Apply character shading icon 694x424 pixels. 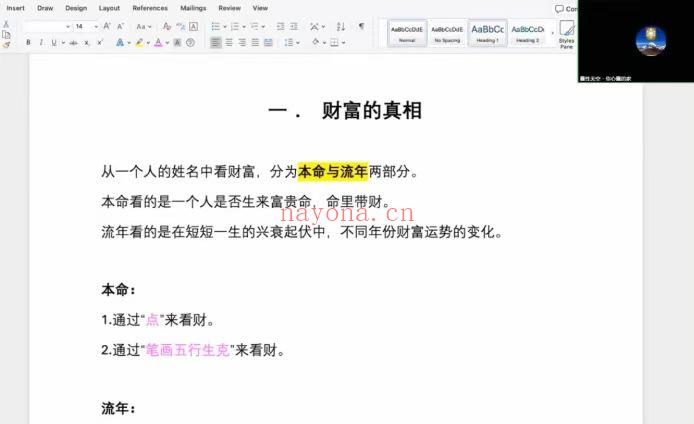(x=177, y=42)
